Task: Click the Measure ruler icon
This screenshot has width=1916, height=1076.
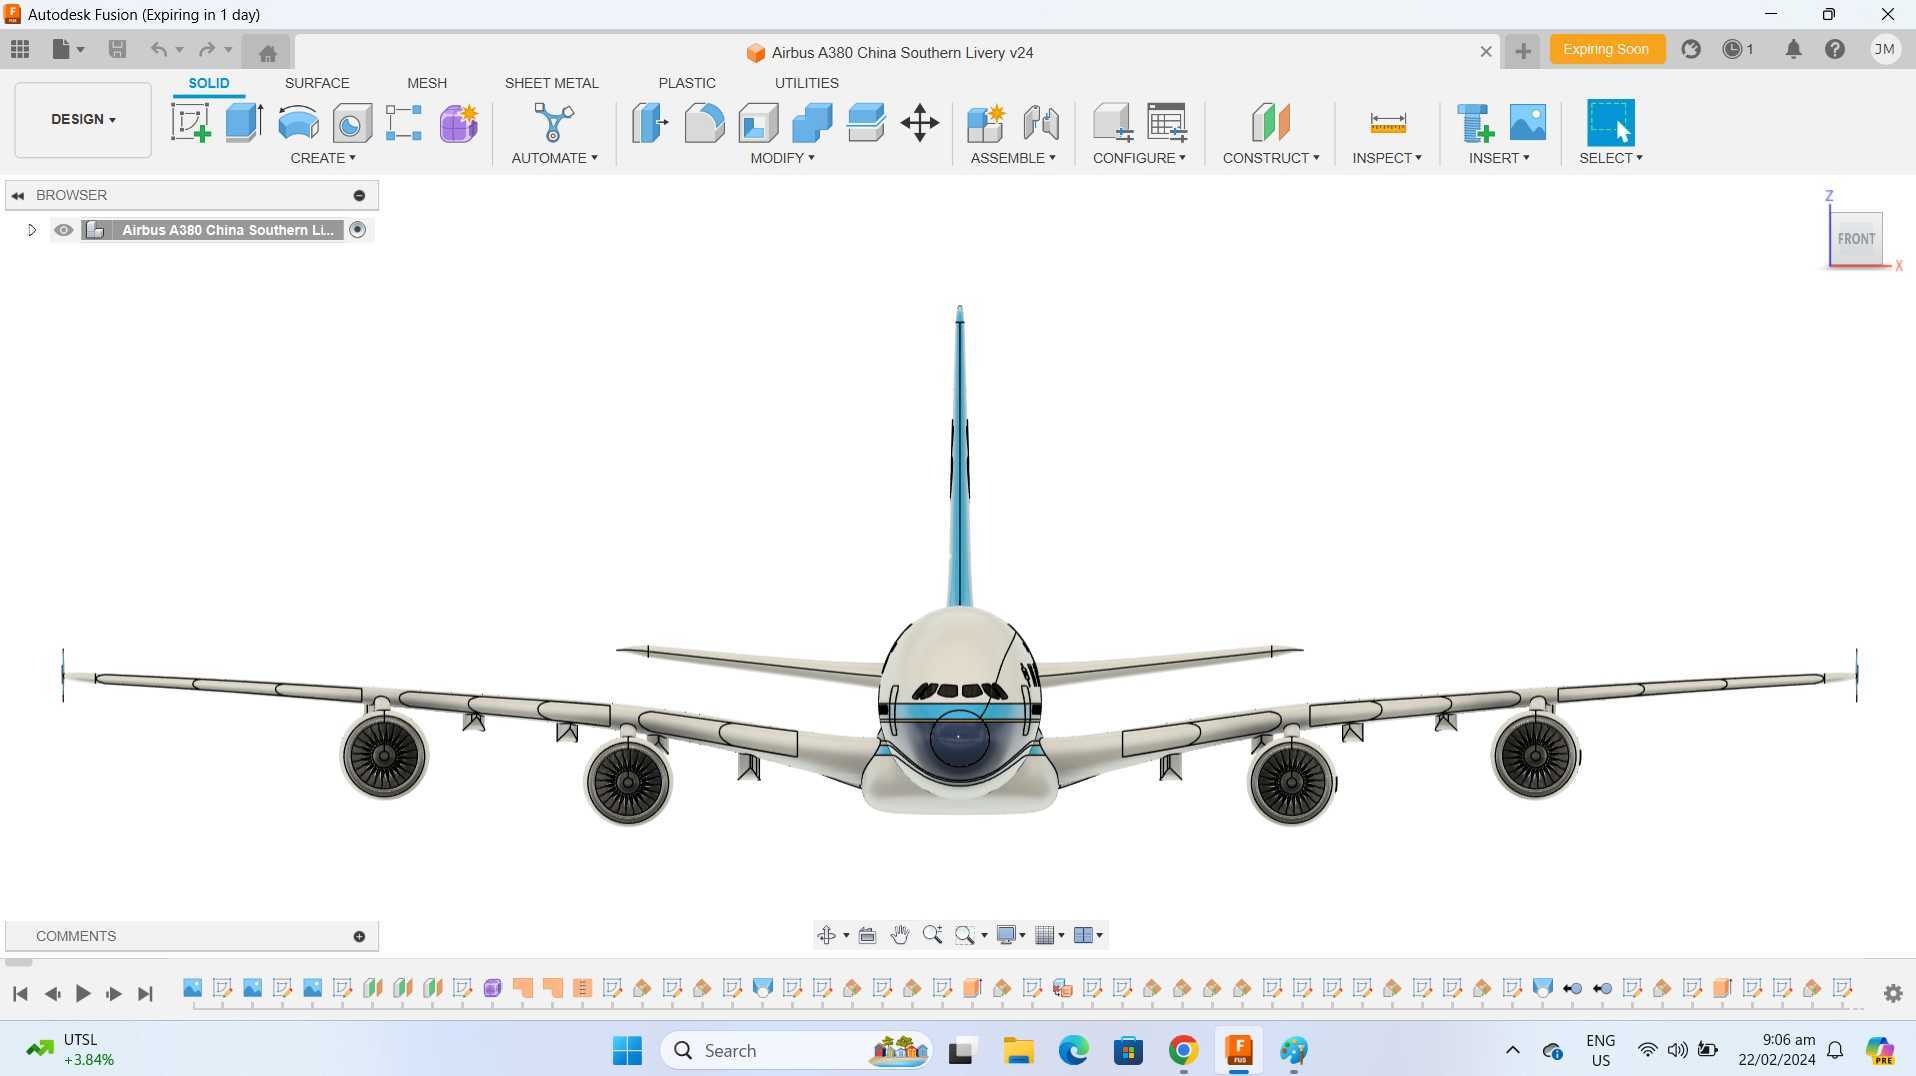Action: 1387,123
